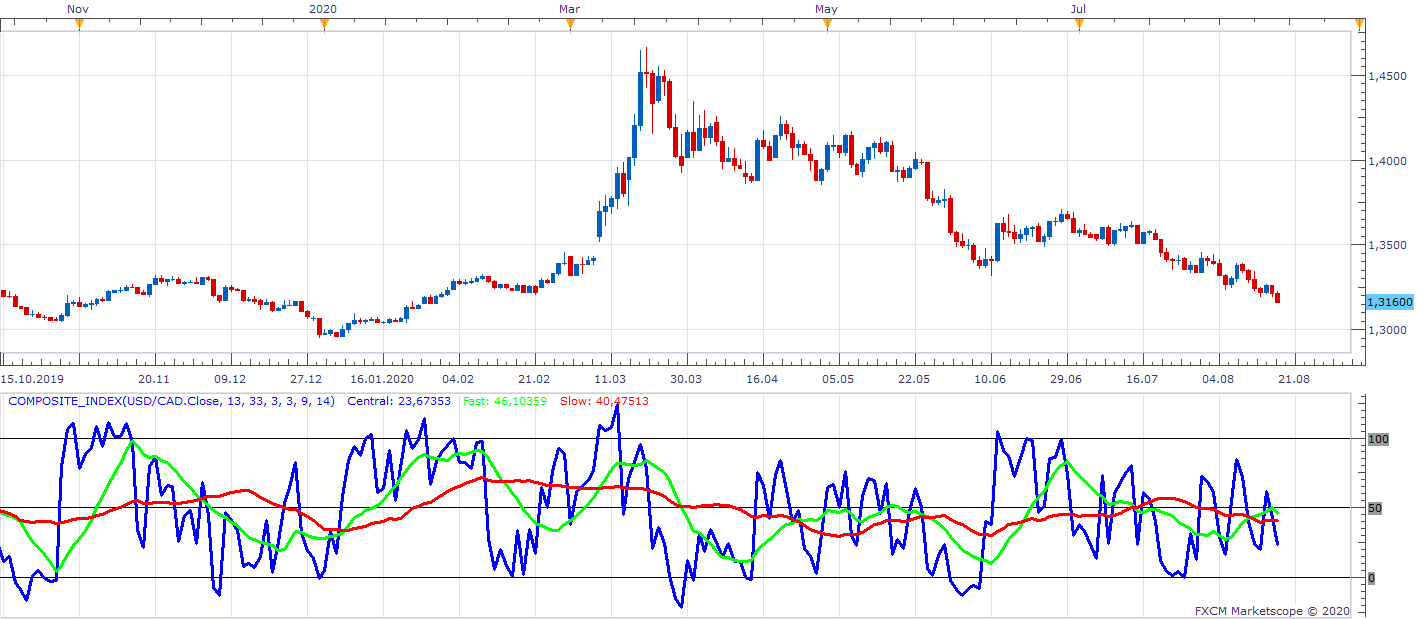Image resolution: width=1423 pixels, height=619 pixels.
Task: Click the indicator level label 50
Action: coord(1375,508)
